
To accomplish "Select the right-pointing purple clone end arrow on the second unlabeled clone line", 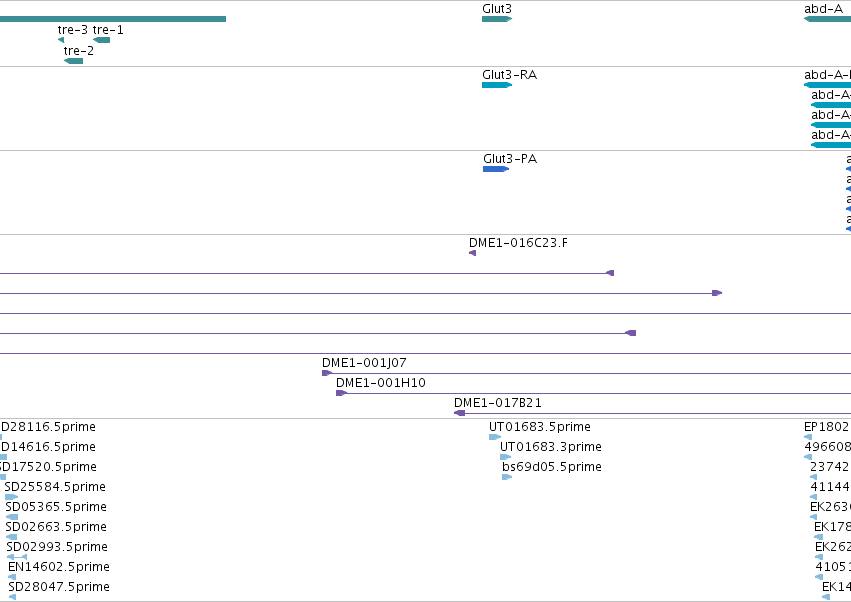I will pos(717,293).
